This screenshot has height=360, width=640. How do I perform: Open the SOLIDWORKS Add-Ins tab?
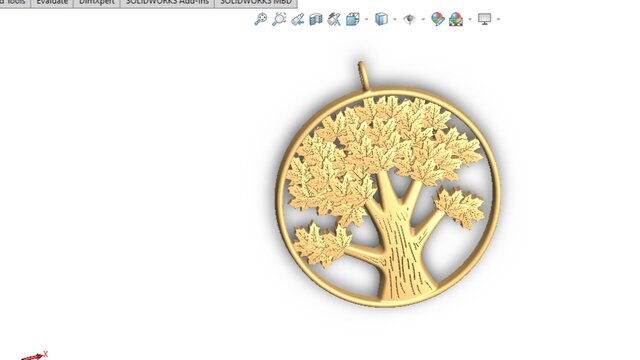point(167,2)
